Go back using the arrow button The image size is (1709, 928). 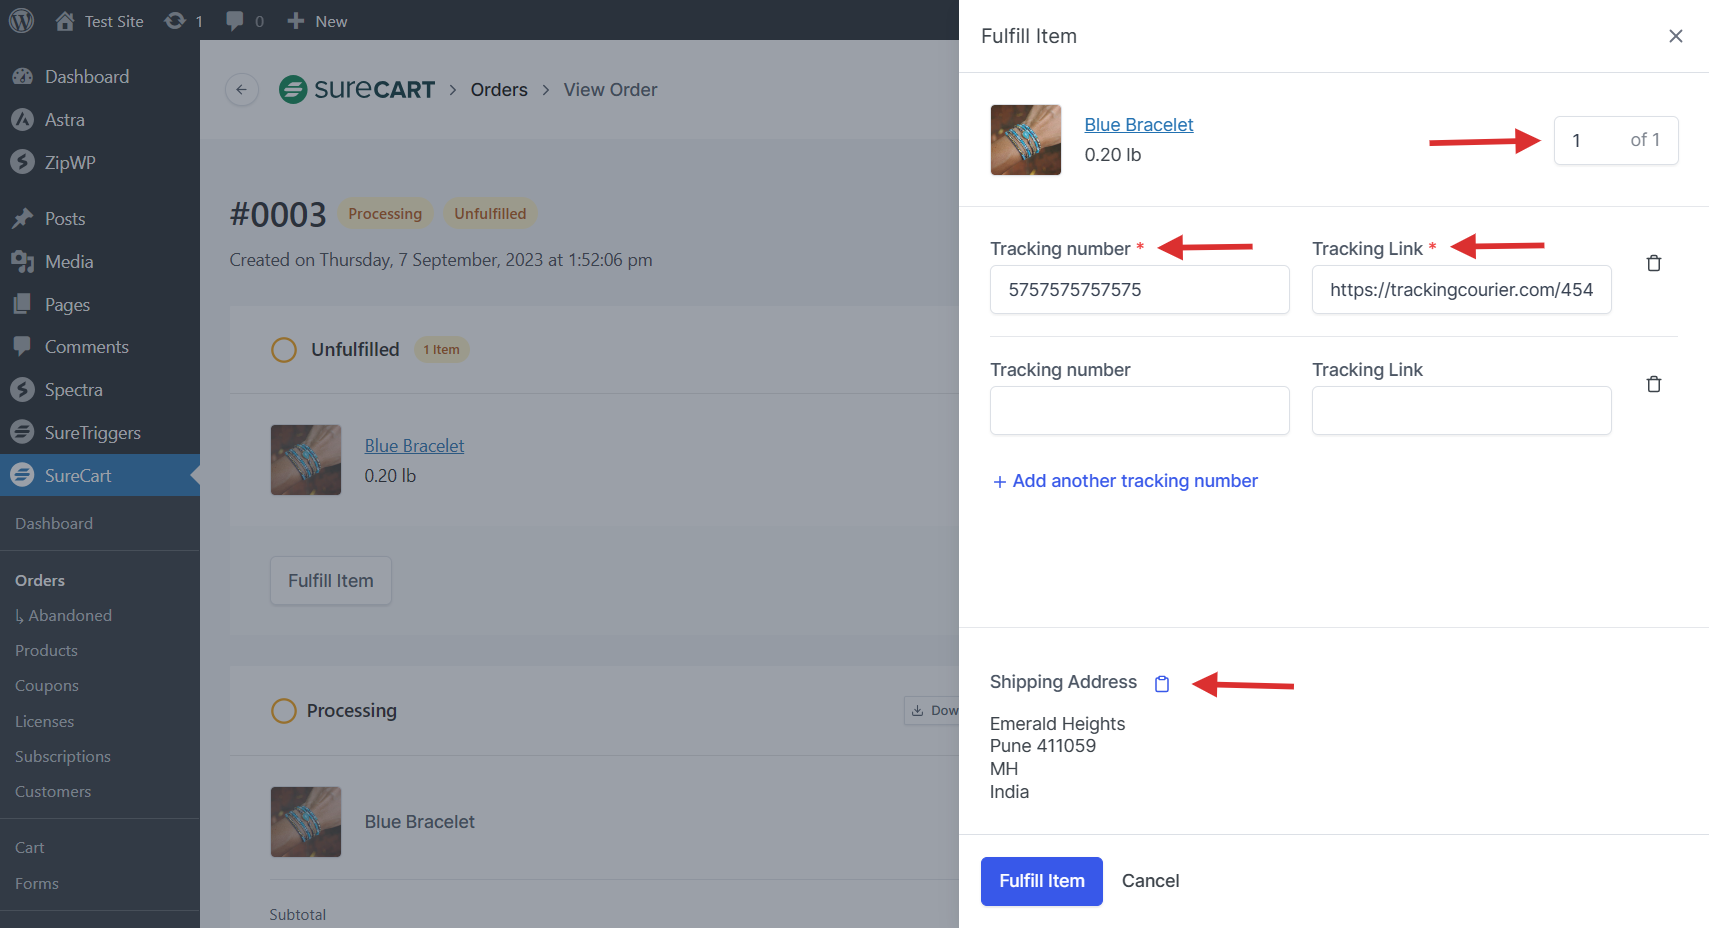coord(241,90)
